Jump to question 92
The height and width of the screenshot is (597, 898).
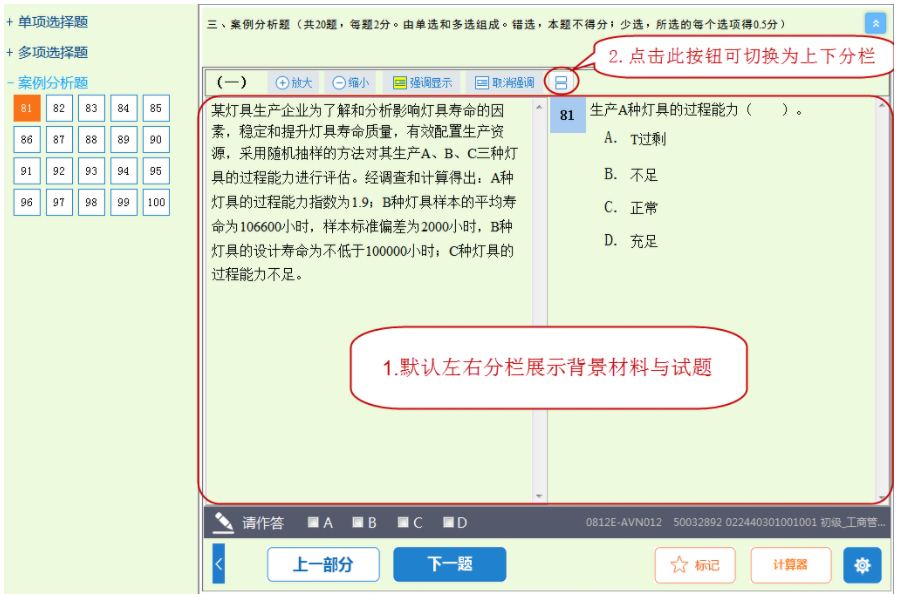click(59, 171)
